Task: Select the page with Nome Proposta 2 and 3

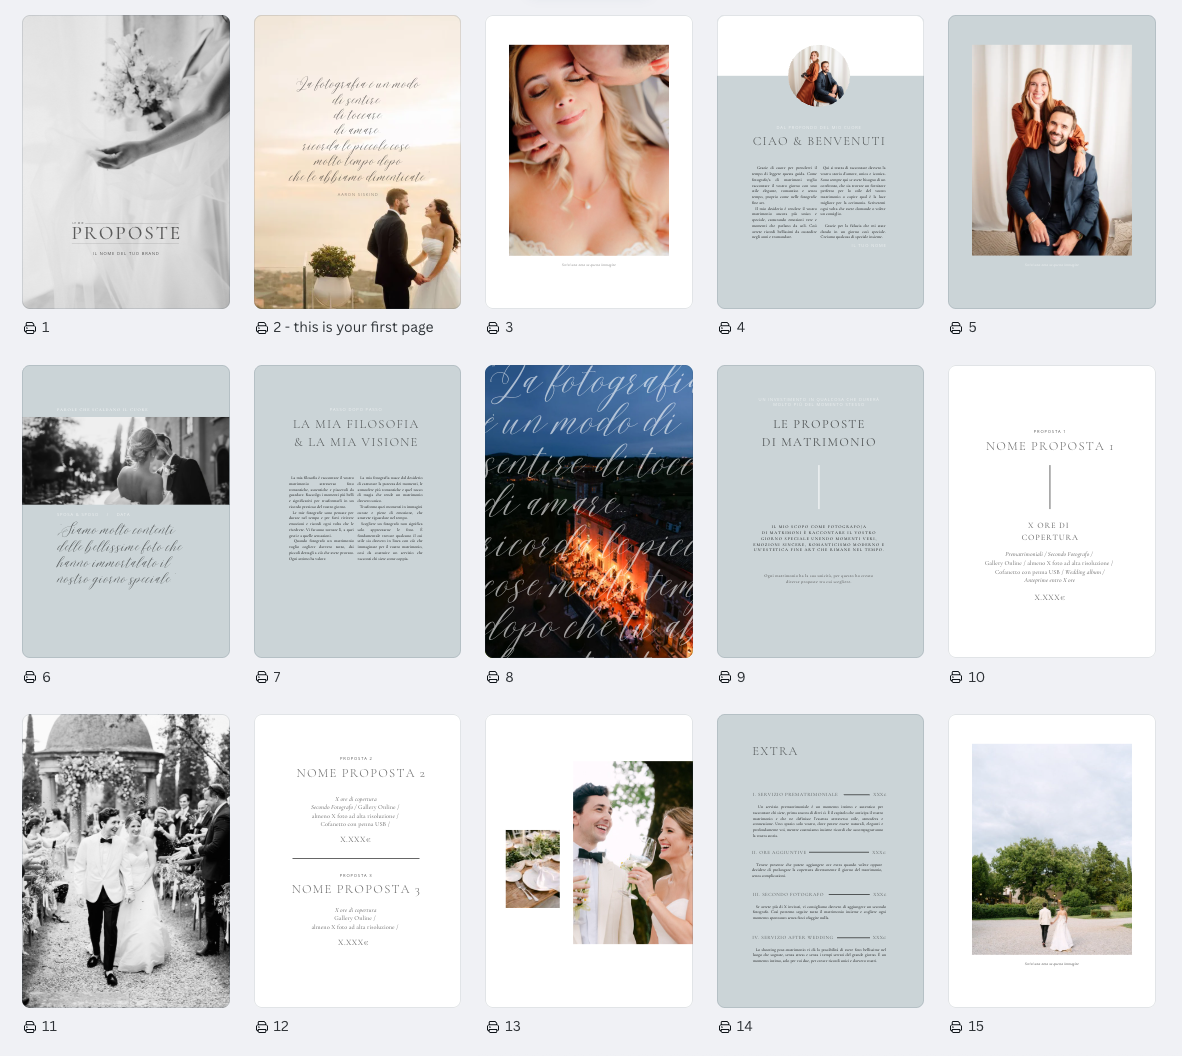Action: tap(357, 860)
